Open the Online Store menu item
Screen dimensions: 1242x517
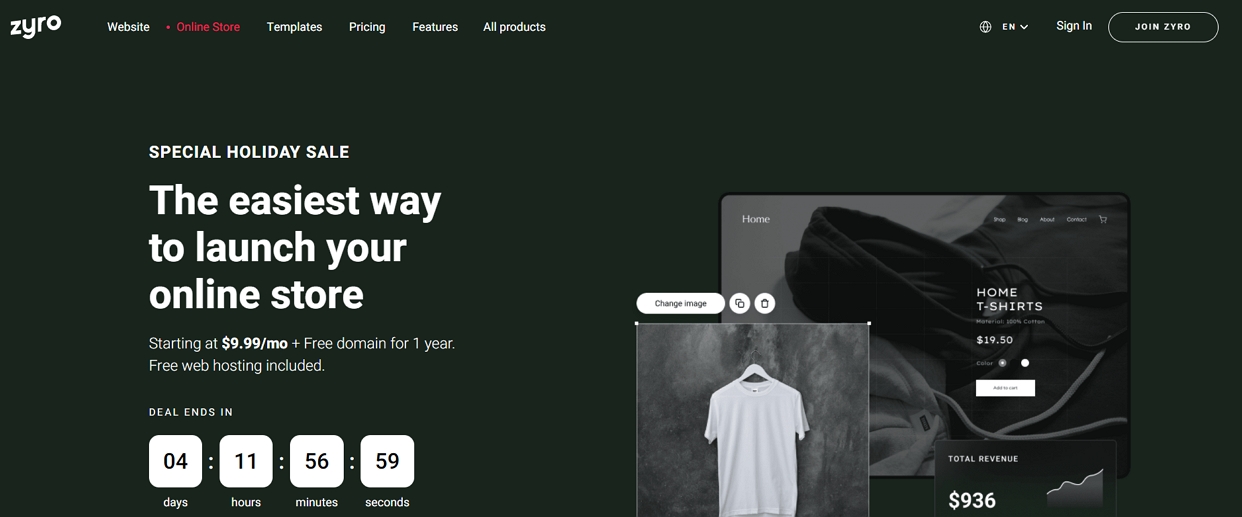point(208,27)
